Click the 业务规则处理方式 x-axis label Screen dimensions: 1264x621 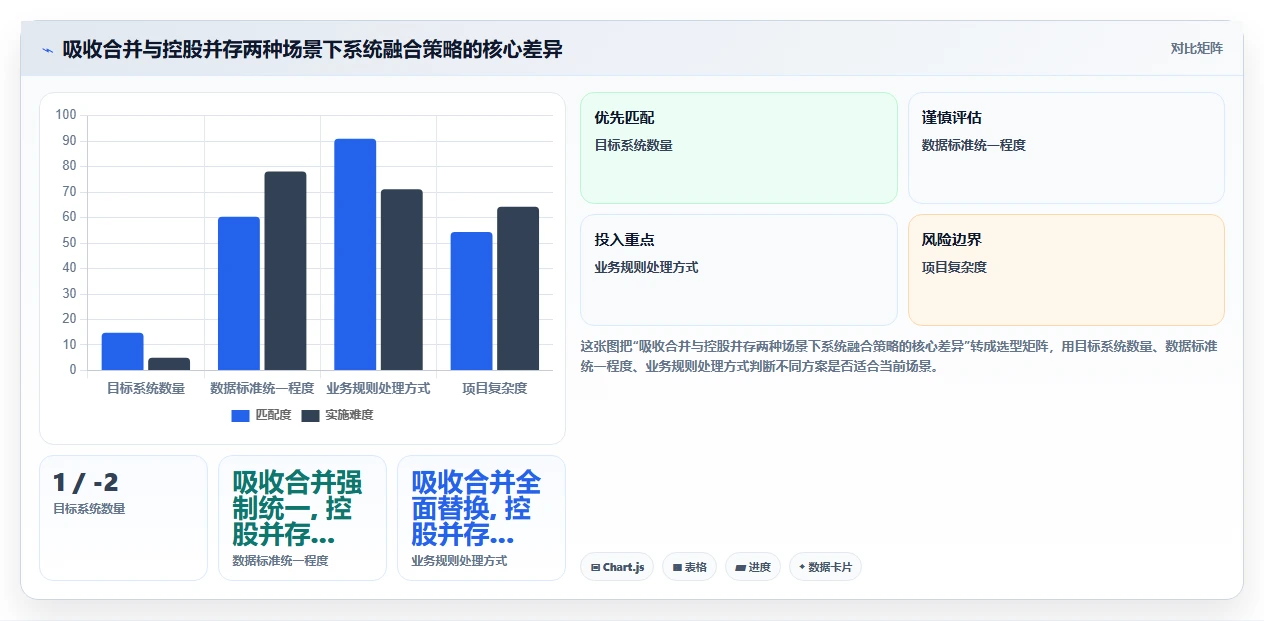pyautogui.click(x=378, y=387)
